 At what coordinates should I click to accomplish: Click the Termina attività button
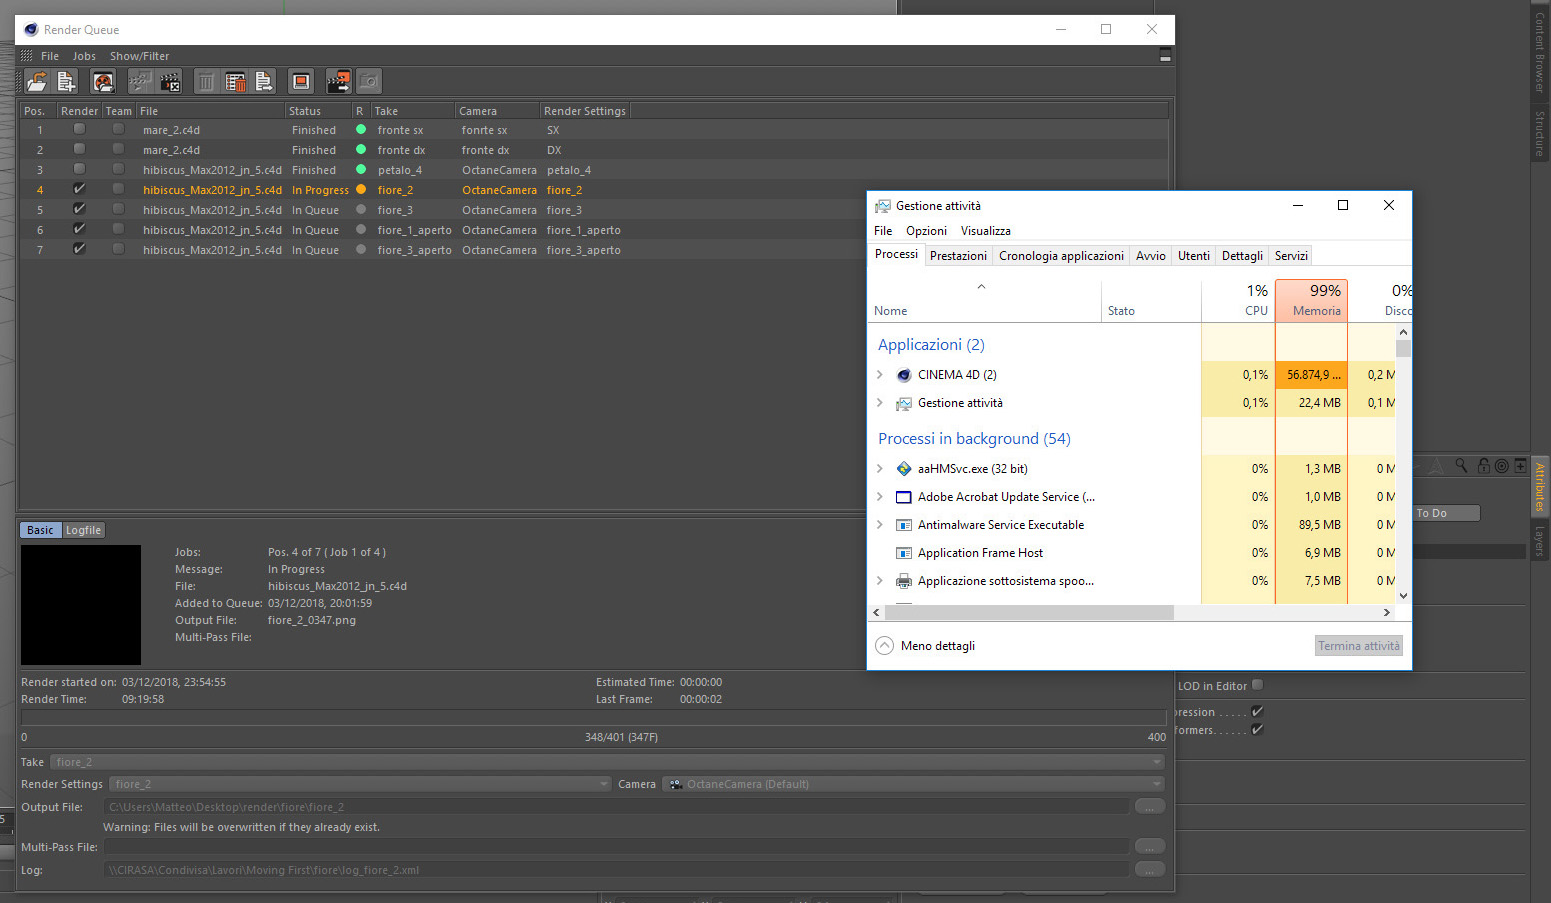pos(1359,646)
